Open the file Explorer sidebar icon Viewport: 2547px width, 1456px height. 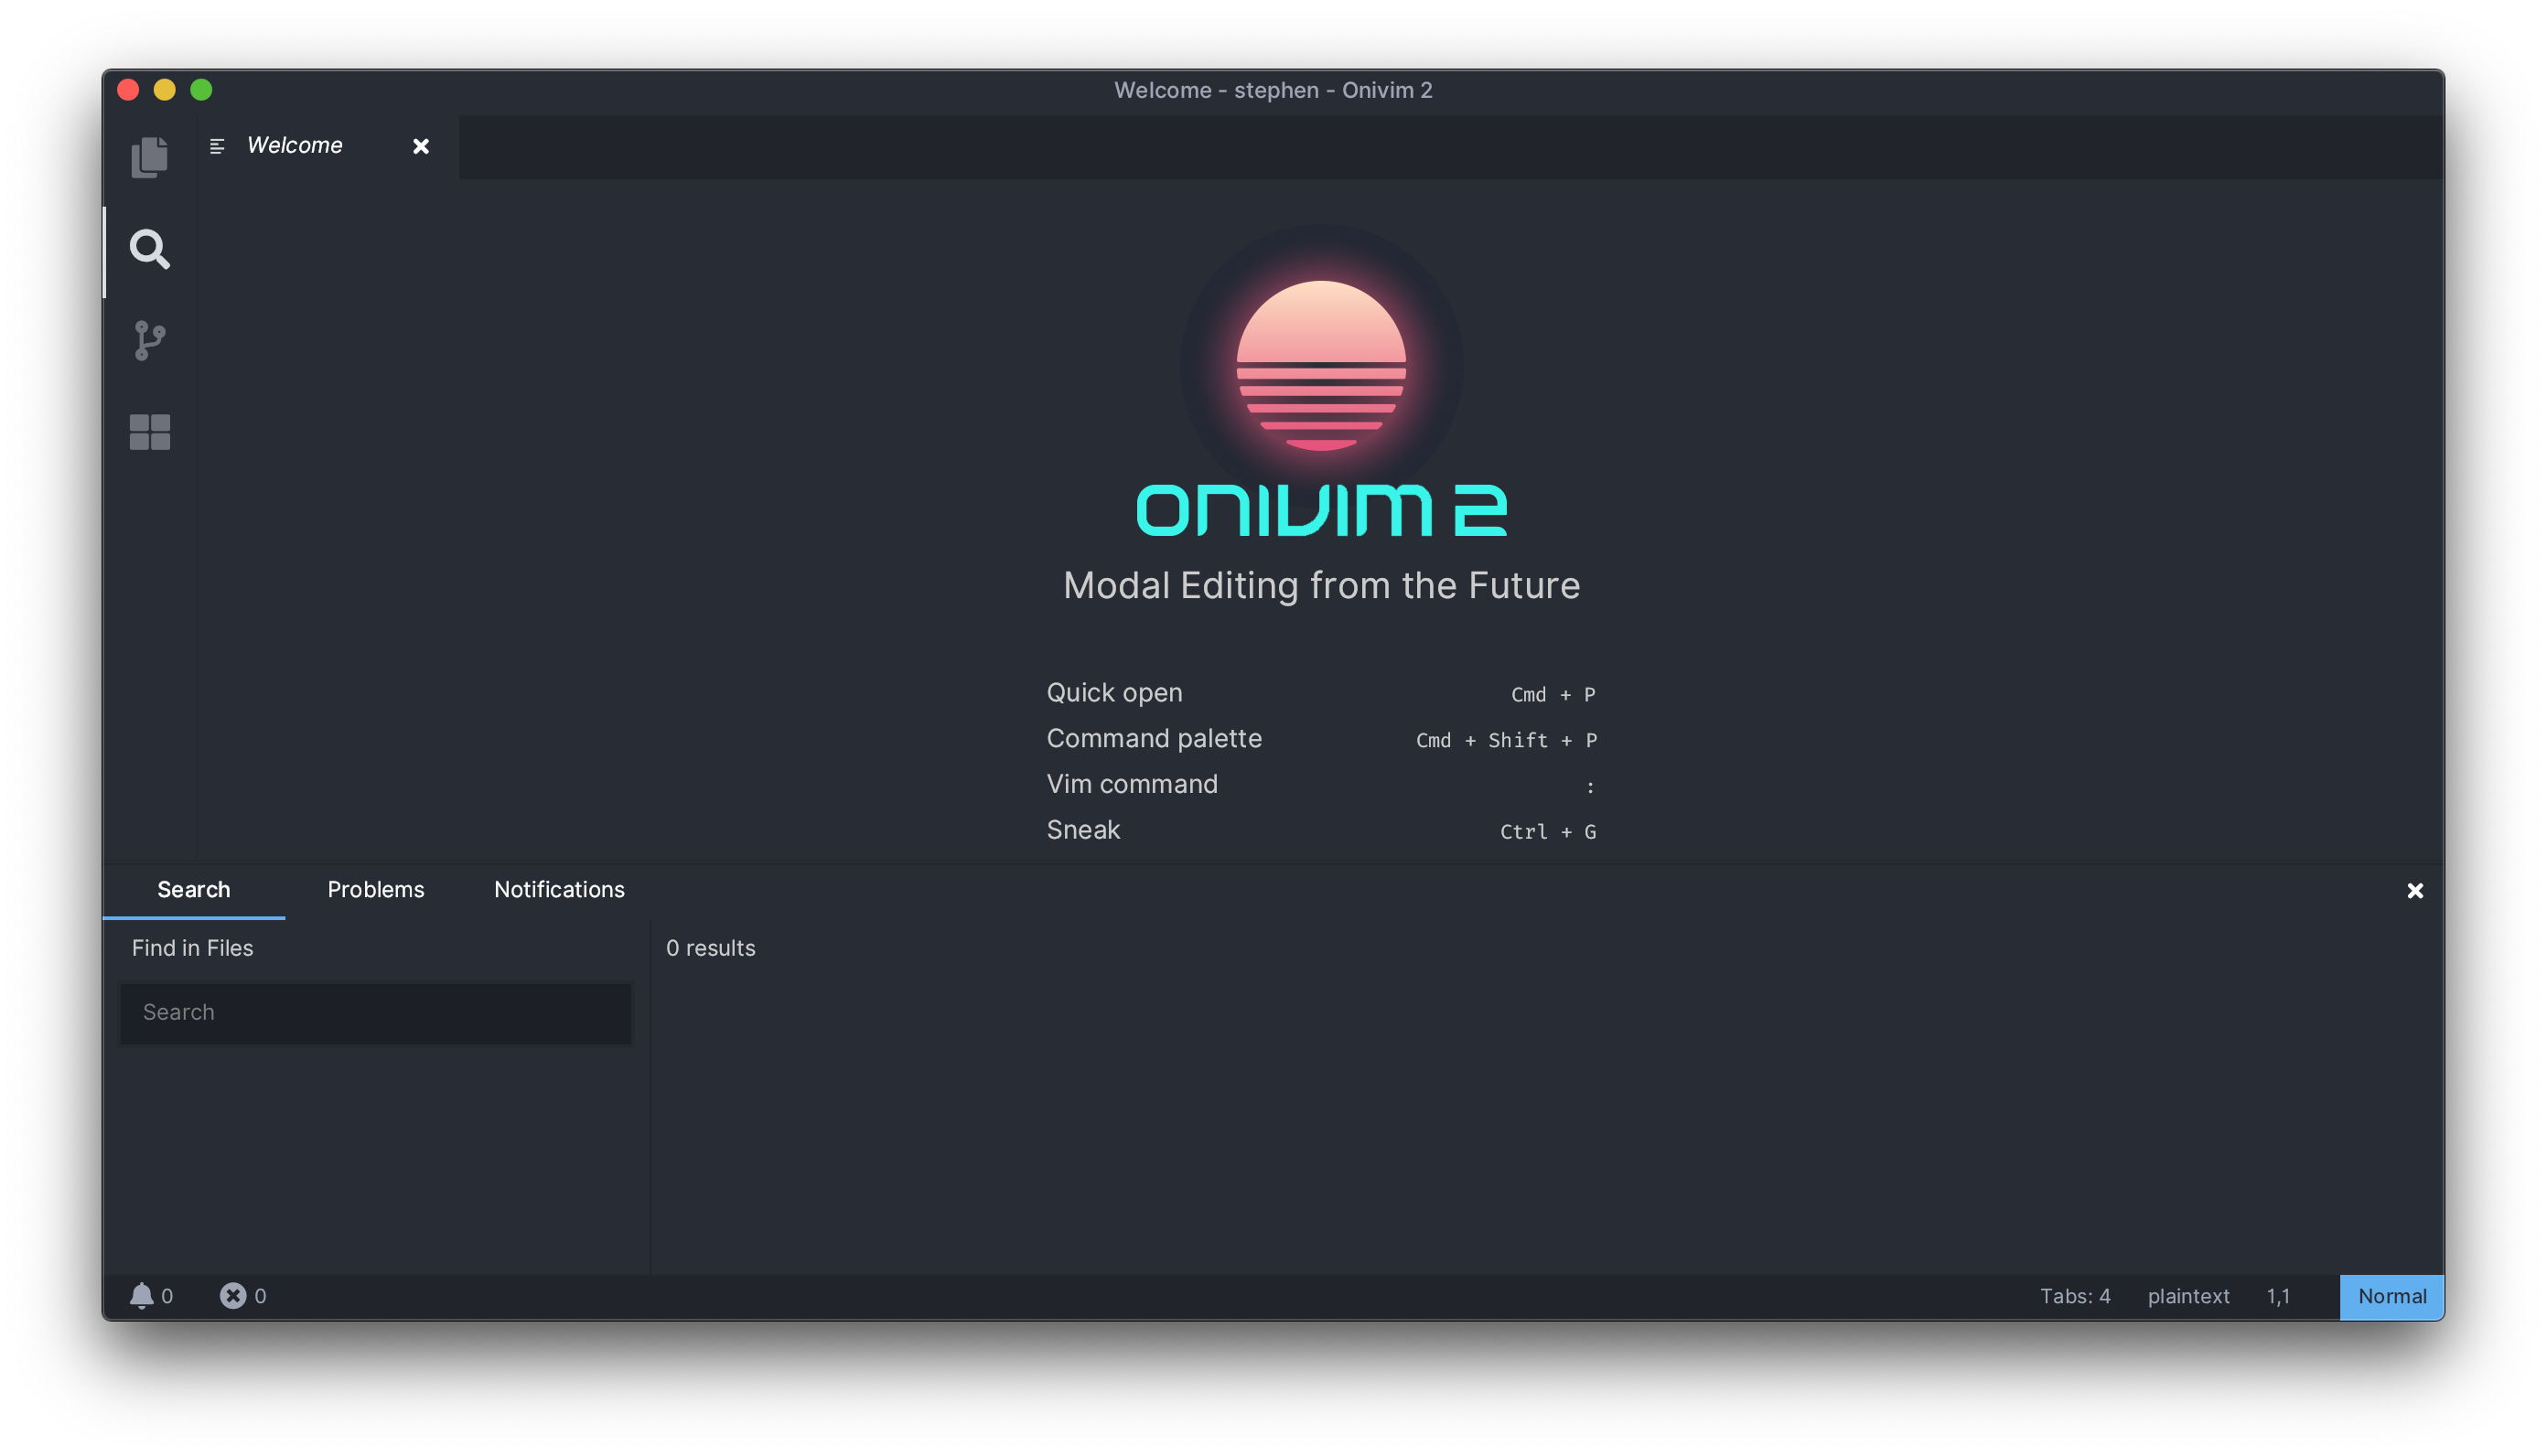(149, 156)
